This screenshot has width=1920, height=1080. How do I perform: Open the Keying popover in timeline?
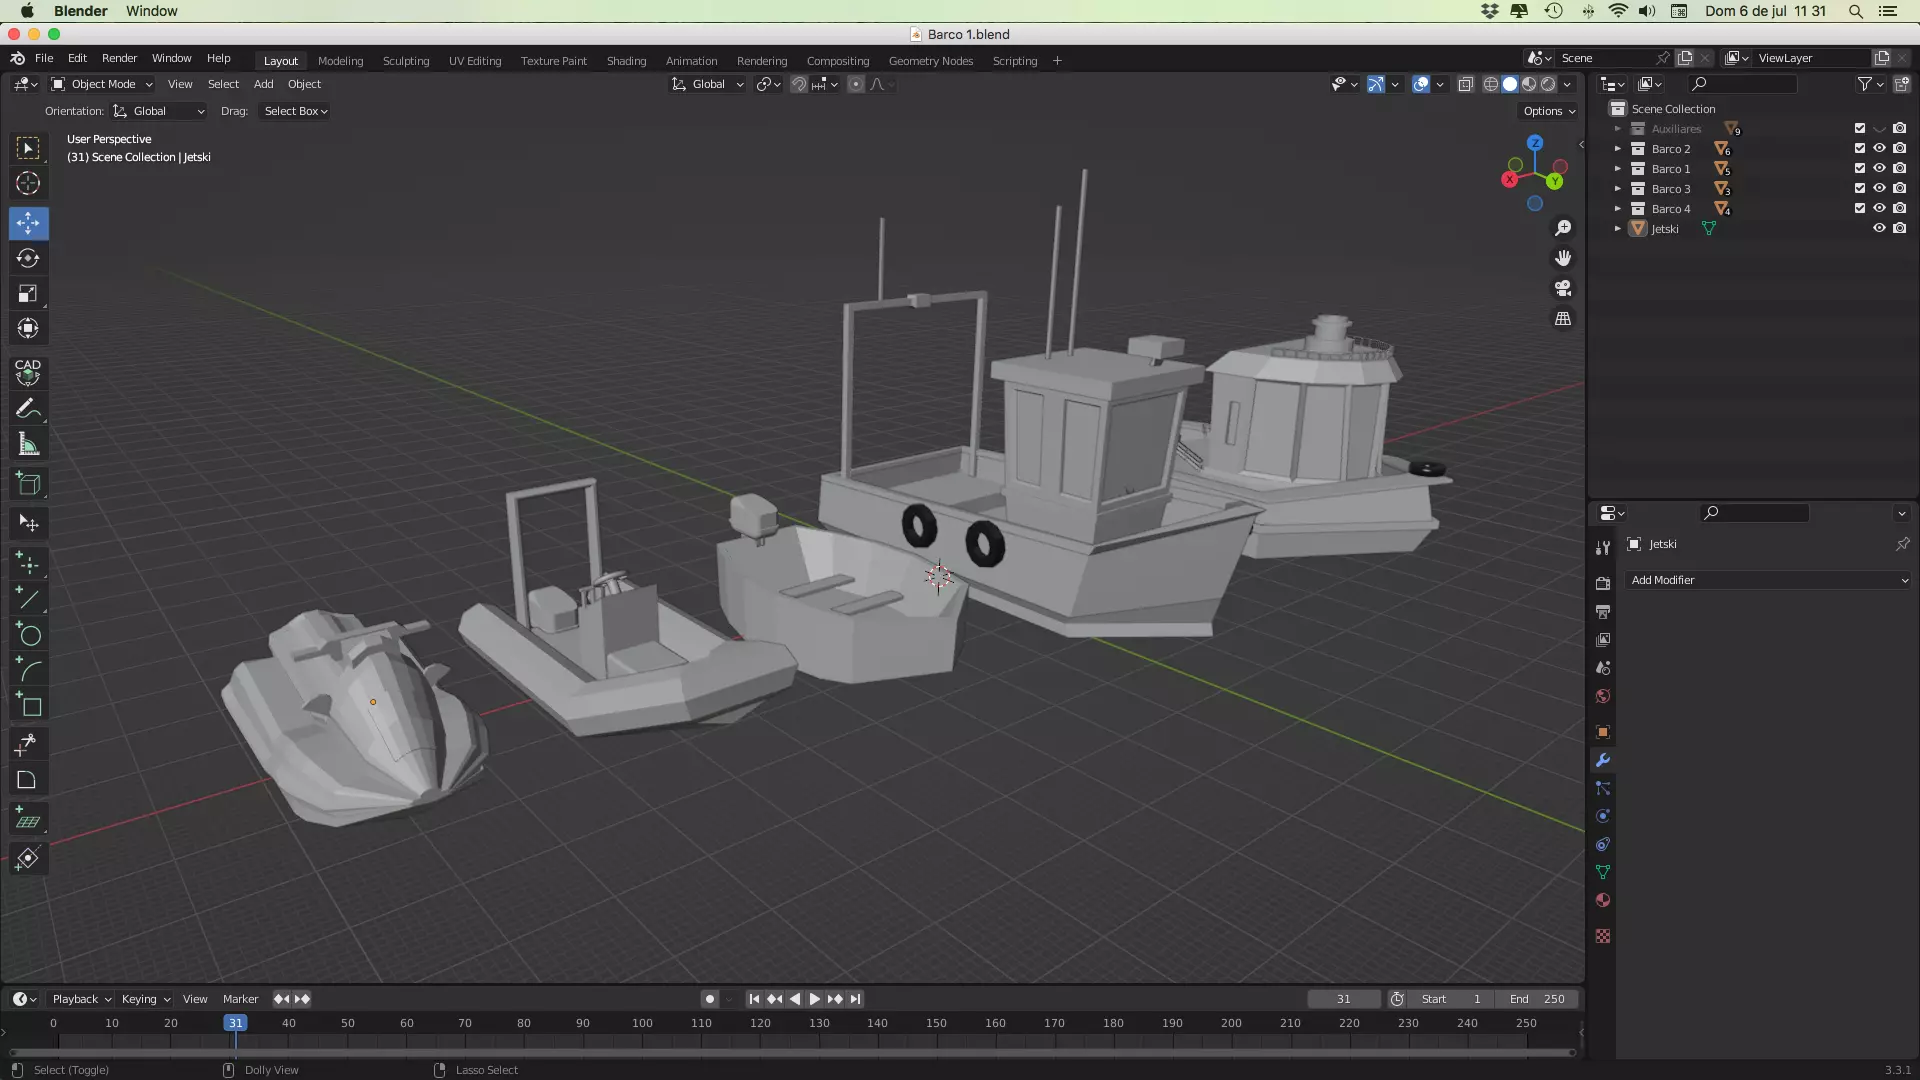[146, 999]
